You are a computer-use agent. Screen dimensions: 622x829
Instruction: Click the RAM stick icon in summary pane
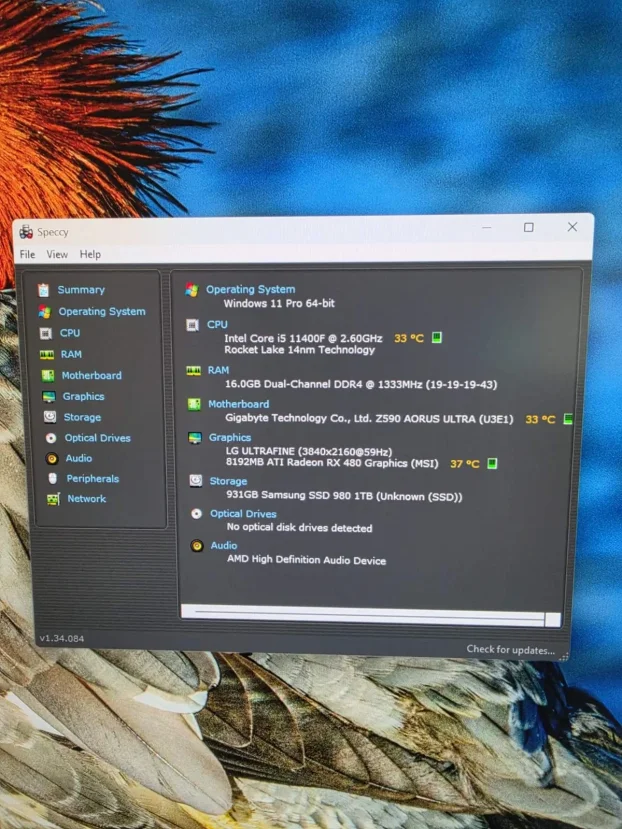194,371
